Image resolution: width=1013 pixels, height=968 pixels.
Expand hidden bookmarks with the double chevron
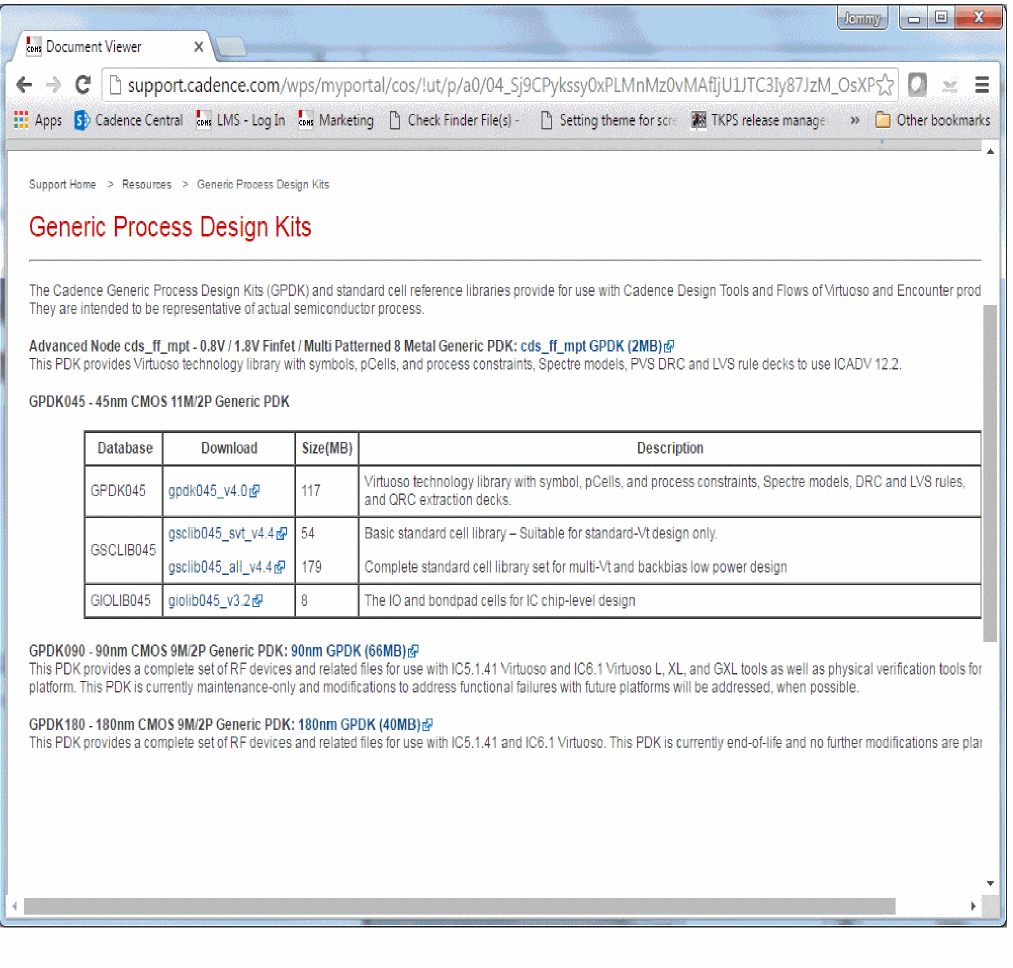[855, 120]
